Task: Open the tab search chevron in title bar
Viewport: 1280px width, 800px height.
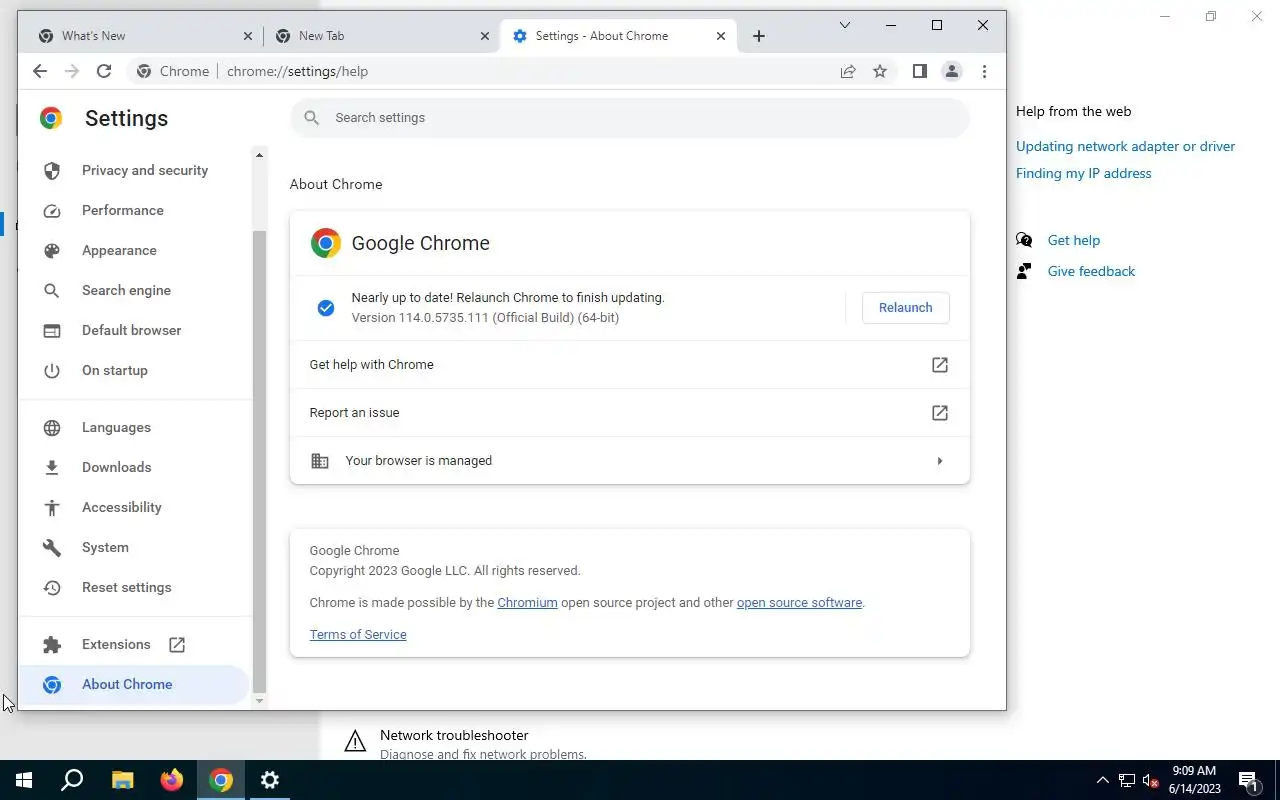Action: (x=845, y=25)
